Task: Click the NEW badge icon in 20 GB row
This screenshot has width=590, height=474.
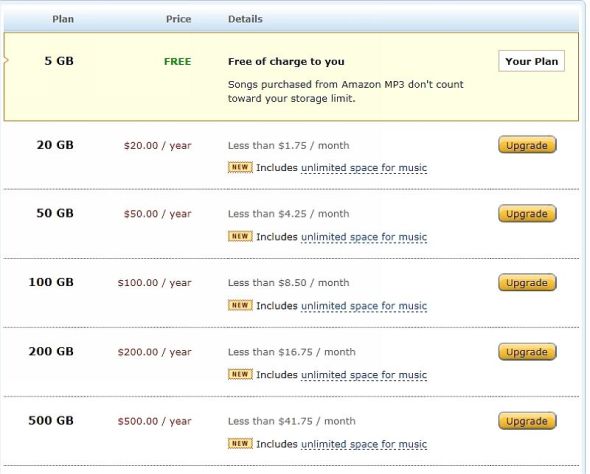Action: tap(240, 167)
